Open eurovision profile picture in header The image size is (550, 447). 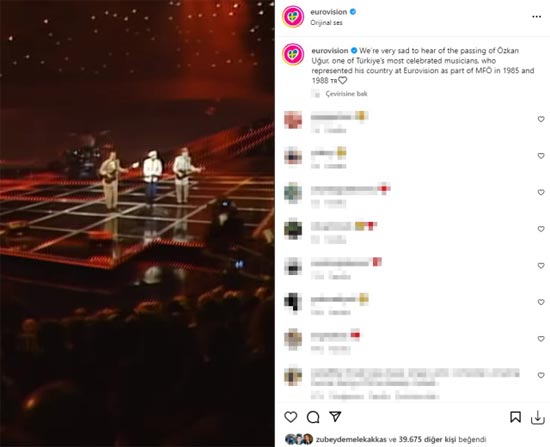(x=293, y=16)
